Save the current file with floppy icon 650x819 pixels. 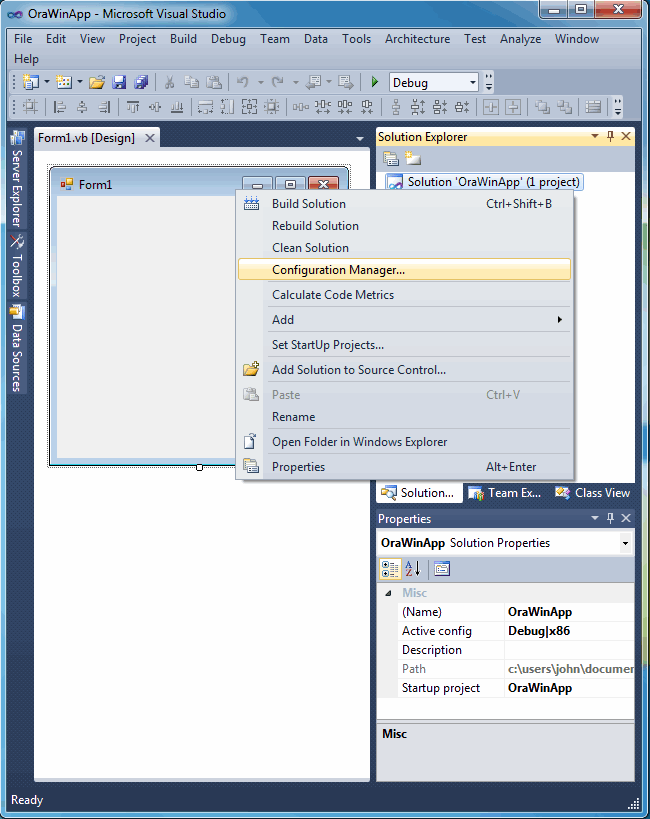[119, 82]
